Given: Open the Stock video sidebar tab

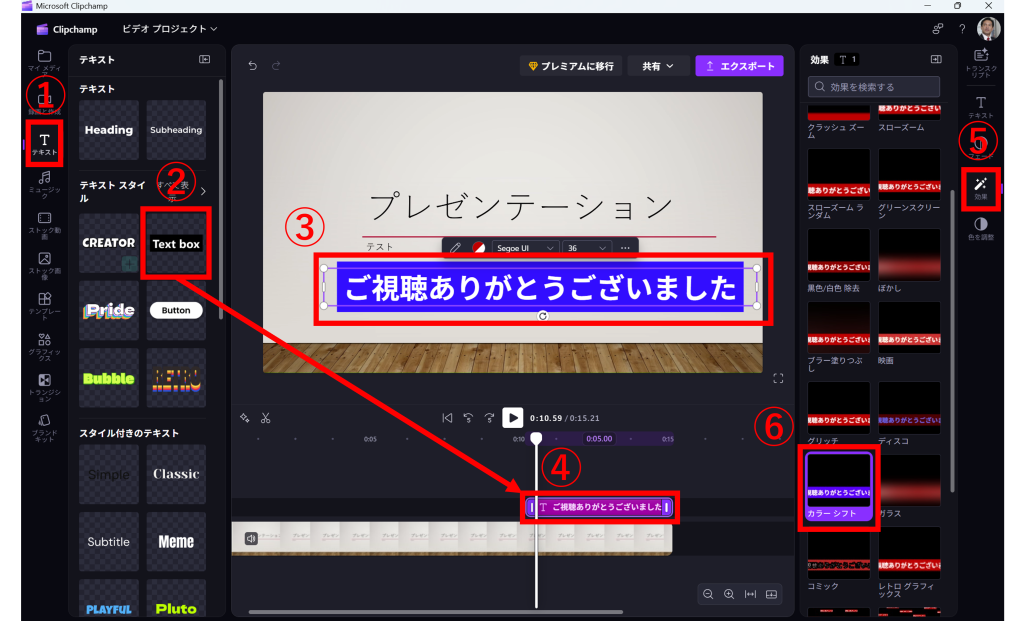Looking at the screenshot, I should (44, 225).
